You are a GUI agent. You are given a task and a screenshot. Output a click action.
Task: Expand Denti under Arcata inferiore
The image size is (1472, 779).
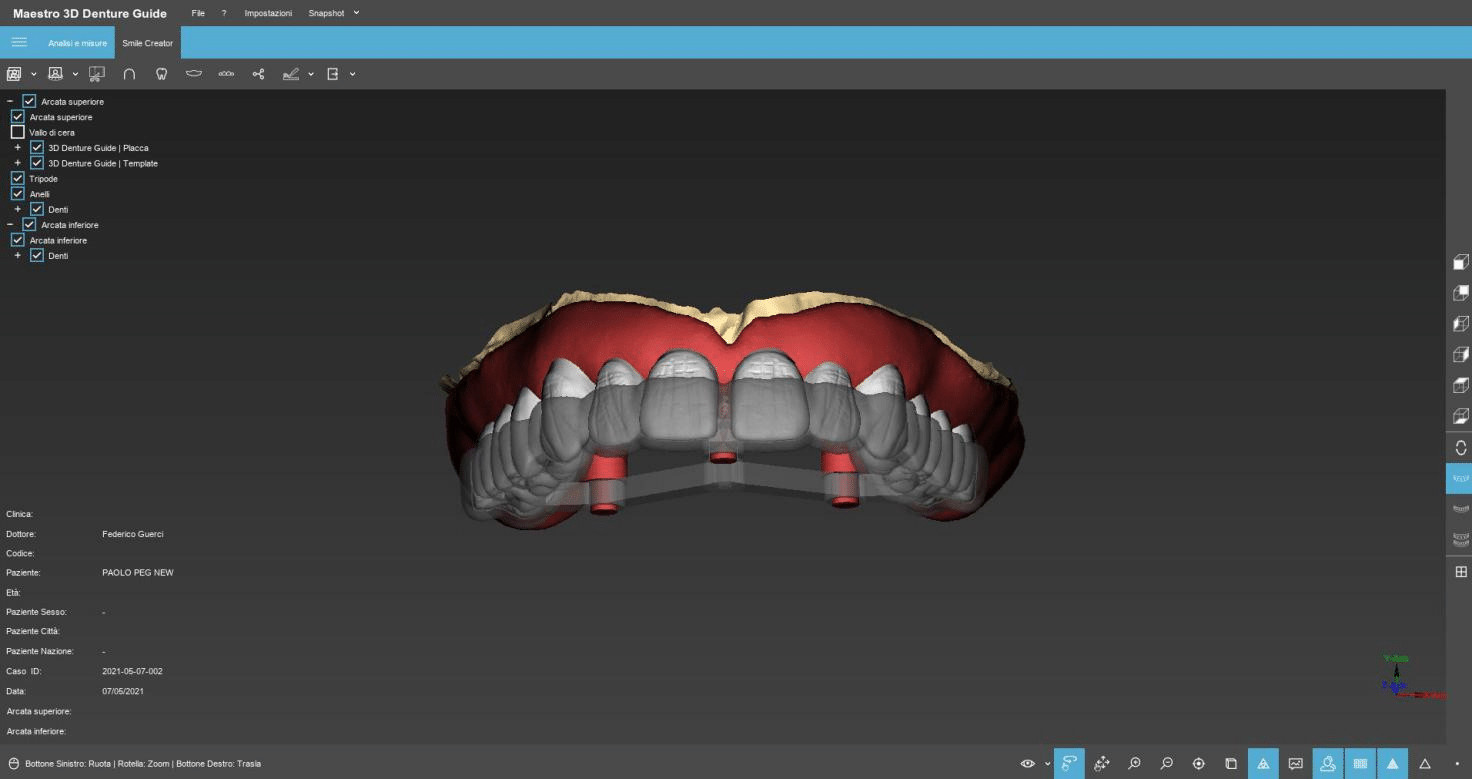17,256
